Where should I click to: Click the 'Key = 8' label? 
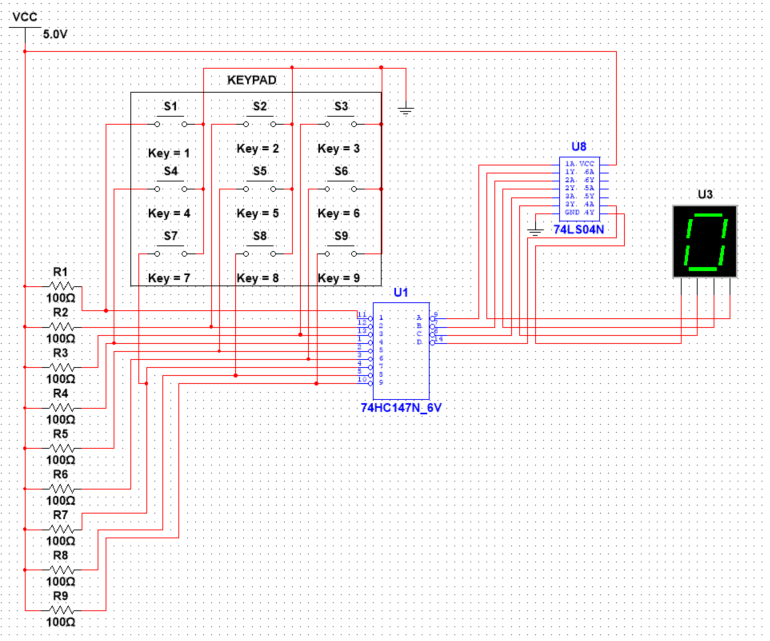point(258,278)
